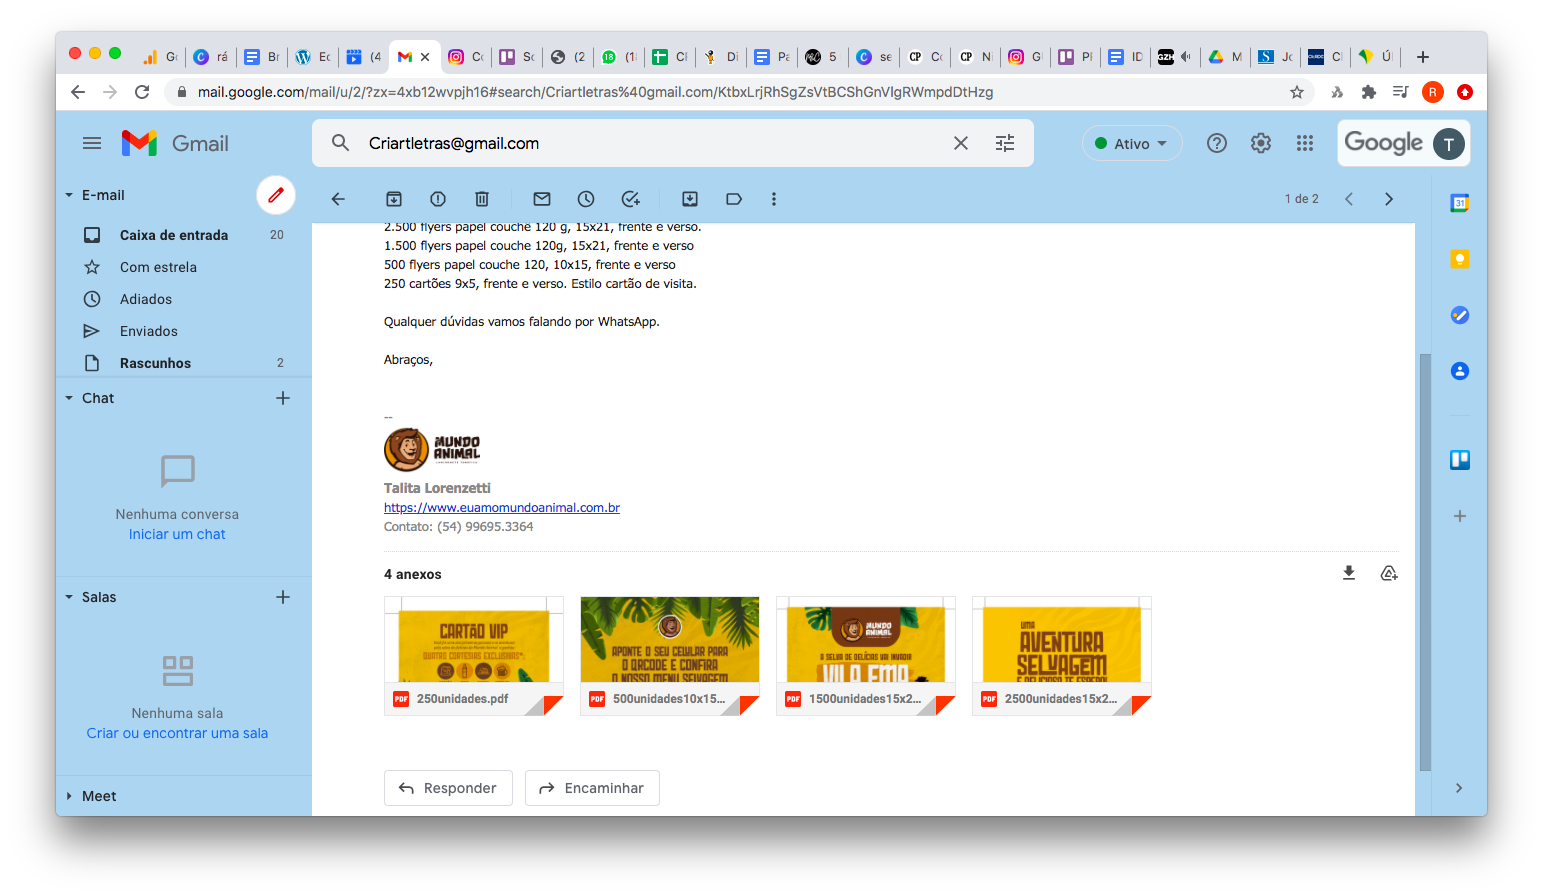Viewport: 1543px width, 896px height.
Task: Open the 250unidades.pdf attachment
Action: tap(474, 656)
